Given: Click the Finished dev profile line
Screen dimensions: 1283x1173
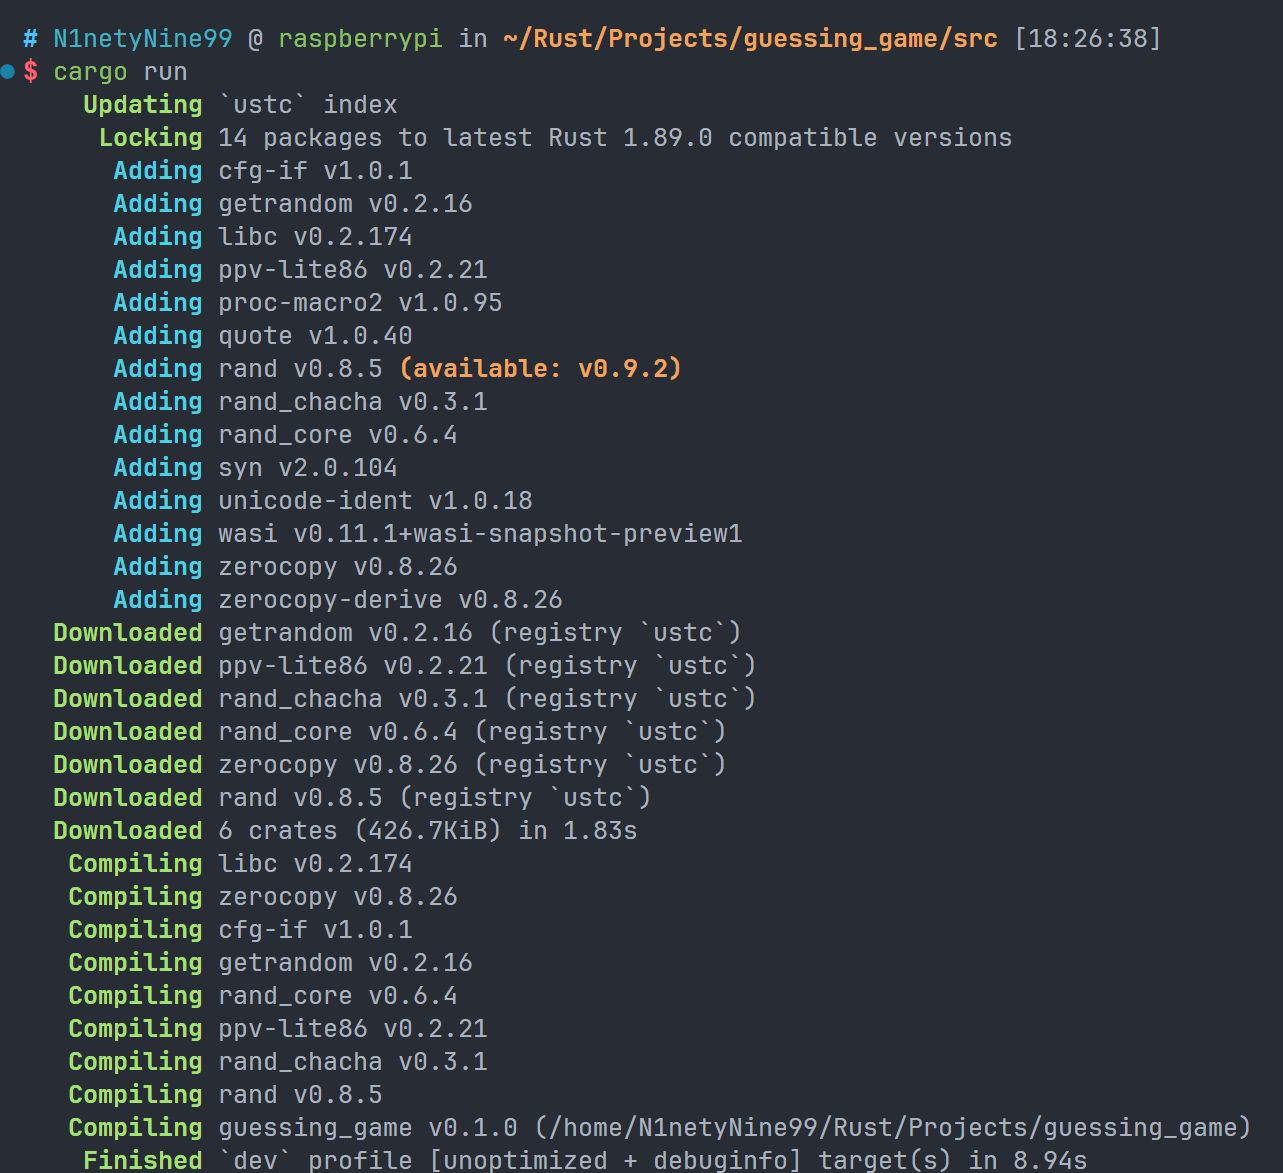Looking at the screenshot, I should coord(585,1160).
